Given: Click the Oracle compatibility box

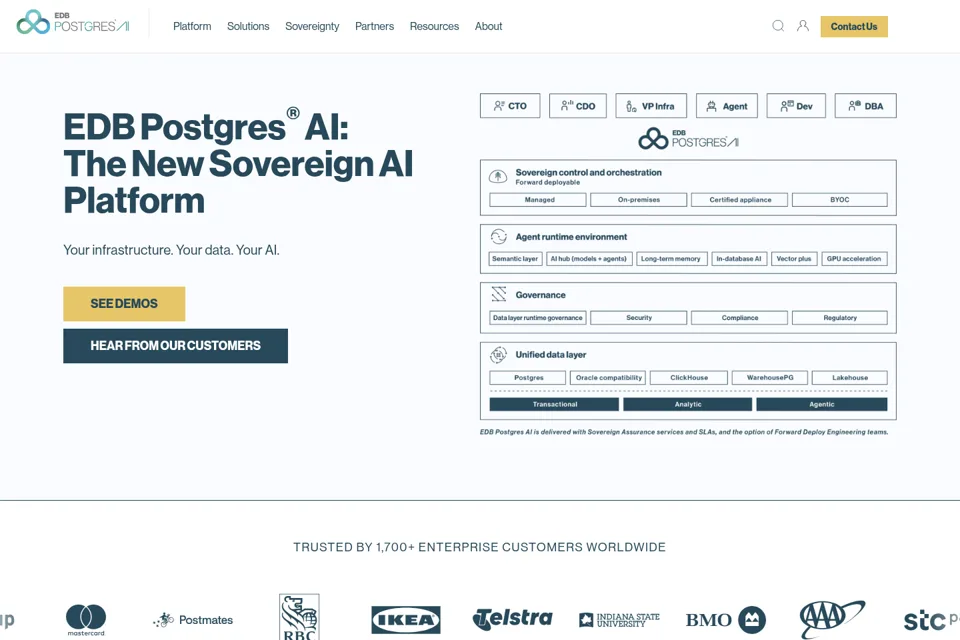Looking at the screenshot, I should (x=608, y=378).
